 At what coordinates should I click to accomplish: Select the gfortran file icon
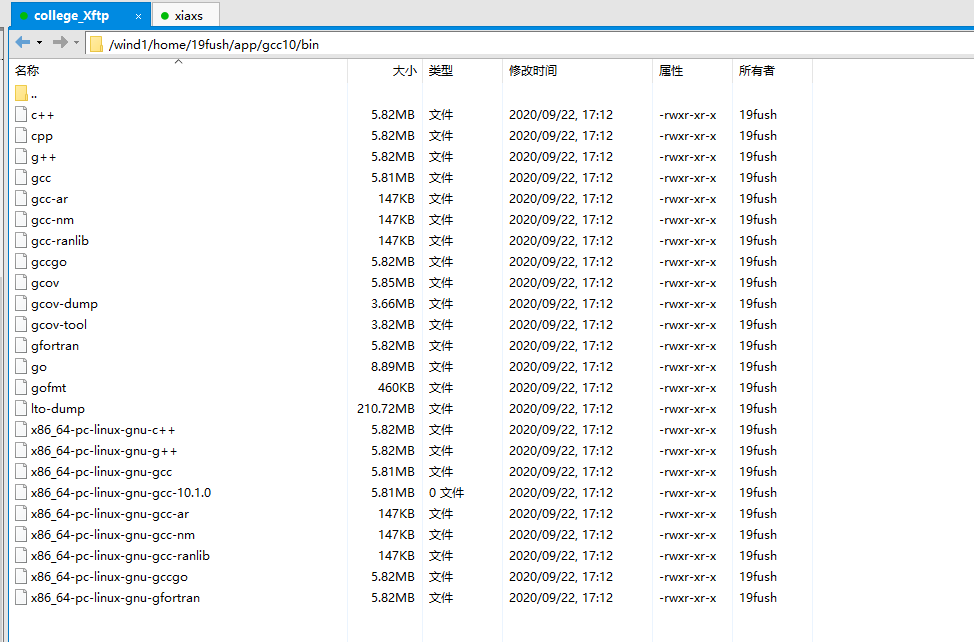click(21, 346)
